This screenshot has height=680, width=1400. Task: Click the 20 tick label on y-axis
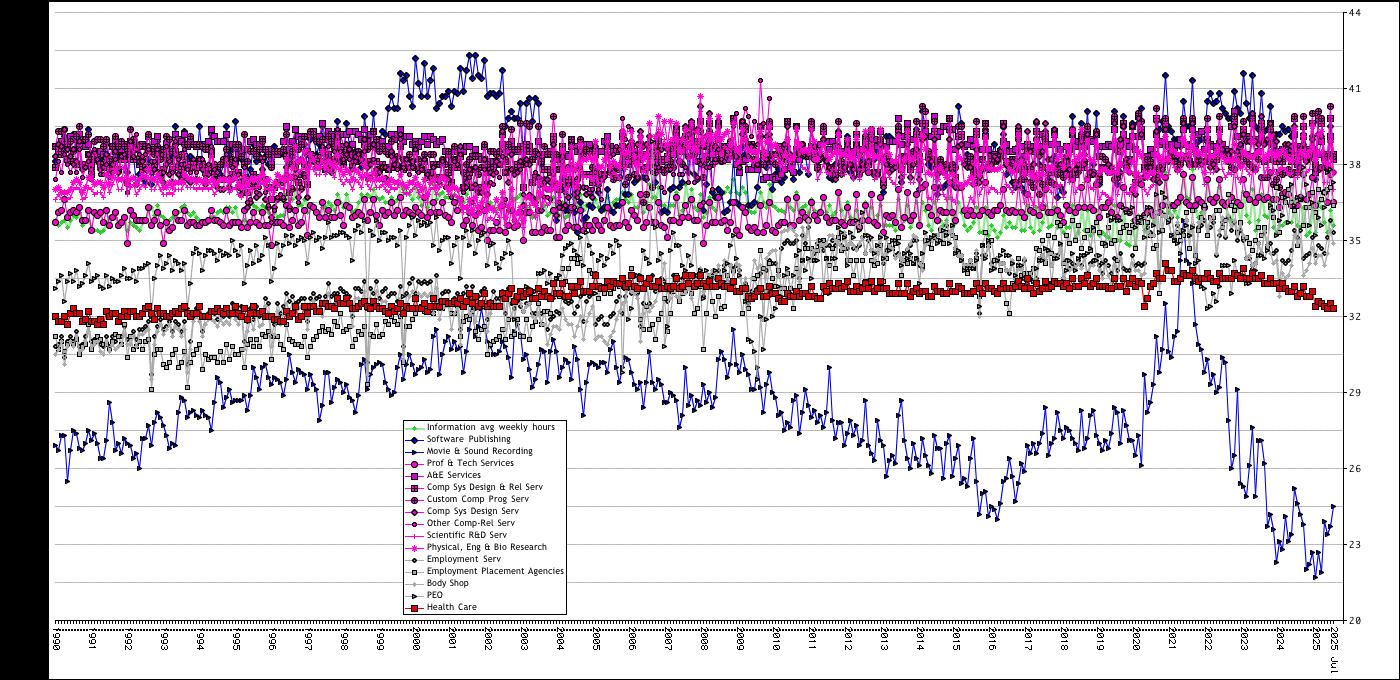[1353, 621]
